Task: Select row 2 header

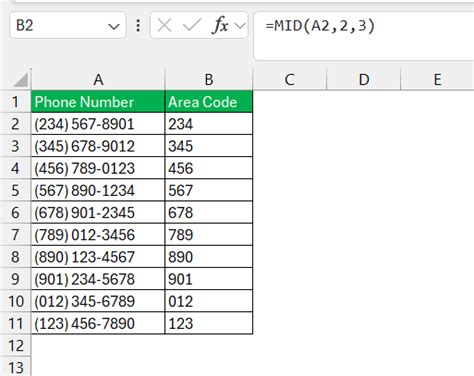Action: 15,124
